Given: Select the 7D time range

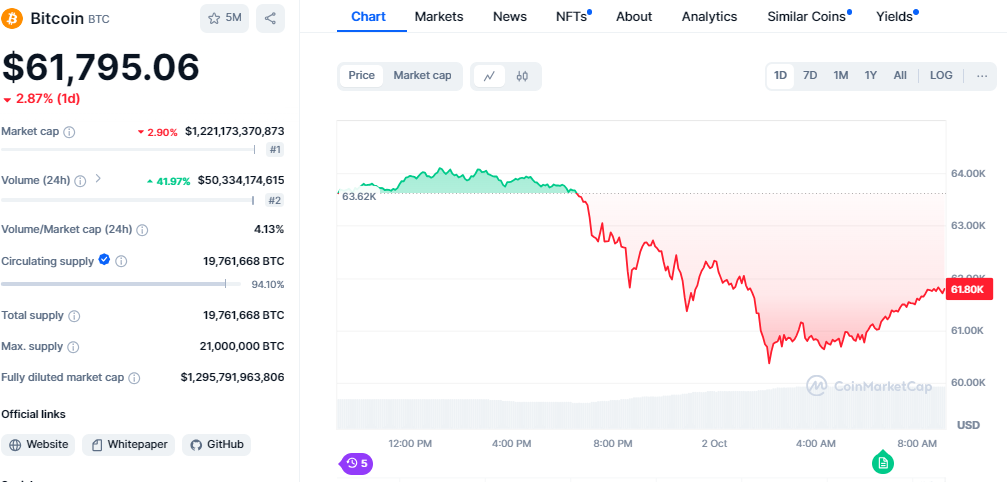Looking at the screenshot, I should click(x=810, y=76).
